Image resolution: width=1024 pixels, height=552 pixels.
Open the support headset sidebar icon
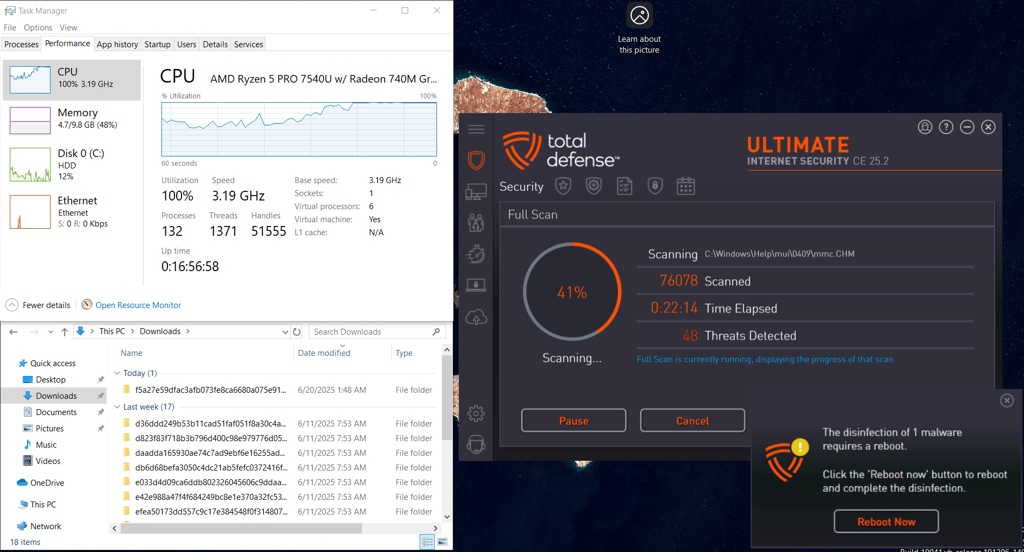pos(476,445)
